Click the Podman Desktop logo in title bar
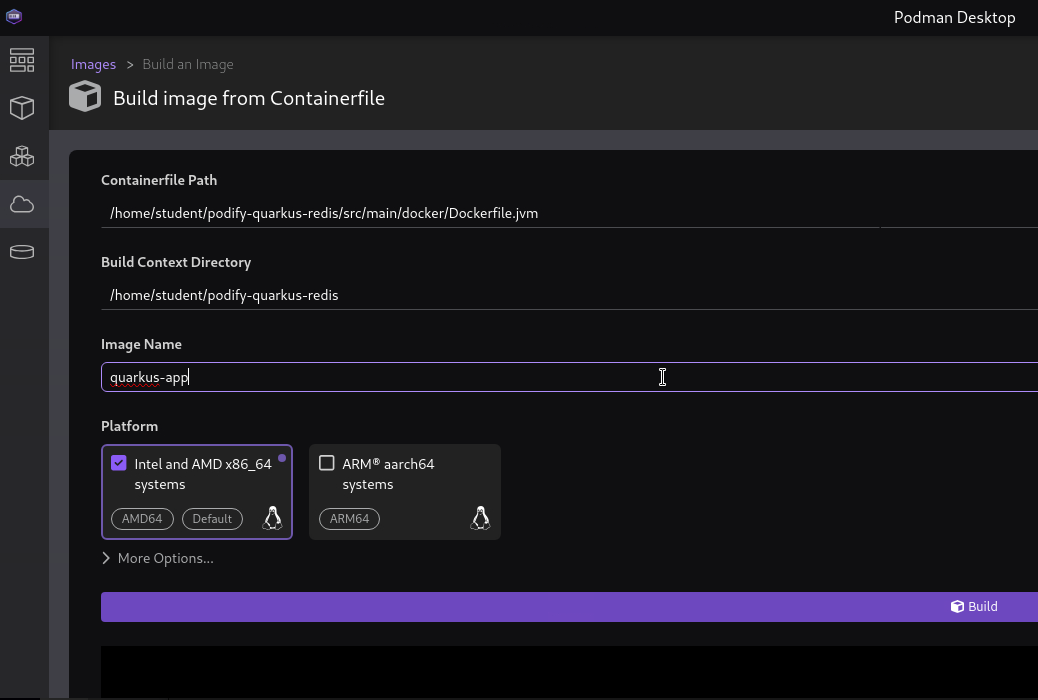Image resolution: width=1038 pixels, height=700 pixels. pyautogui.click(x=14, y=17)
